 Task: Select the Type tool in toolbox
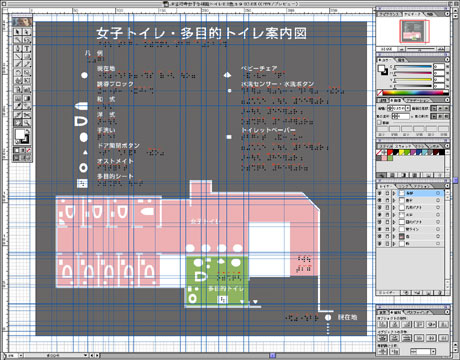click(27, 48)
